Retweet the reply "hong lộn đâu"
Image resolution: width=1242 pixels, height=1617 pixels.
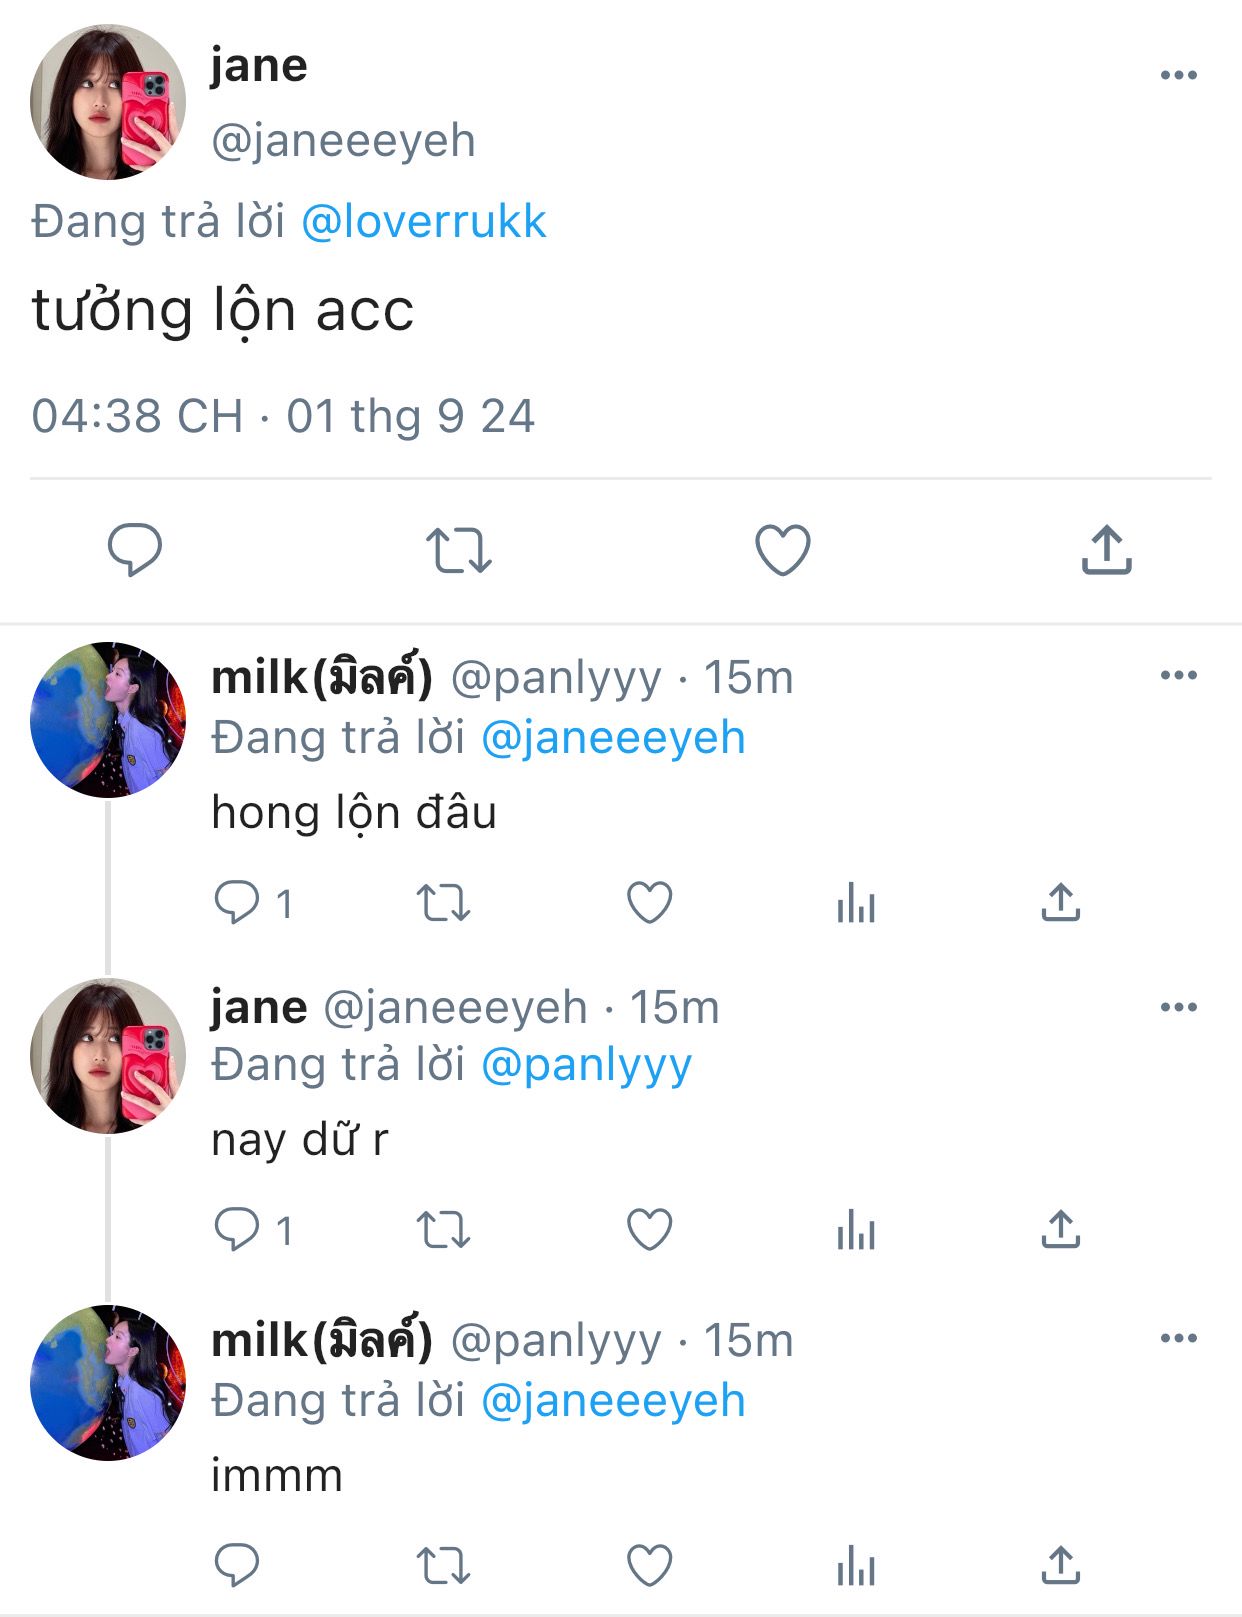[x=443, y=903]
